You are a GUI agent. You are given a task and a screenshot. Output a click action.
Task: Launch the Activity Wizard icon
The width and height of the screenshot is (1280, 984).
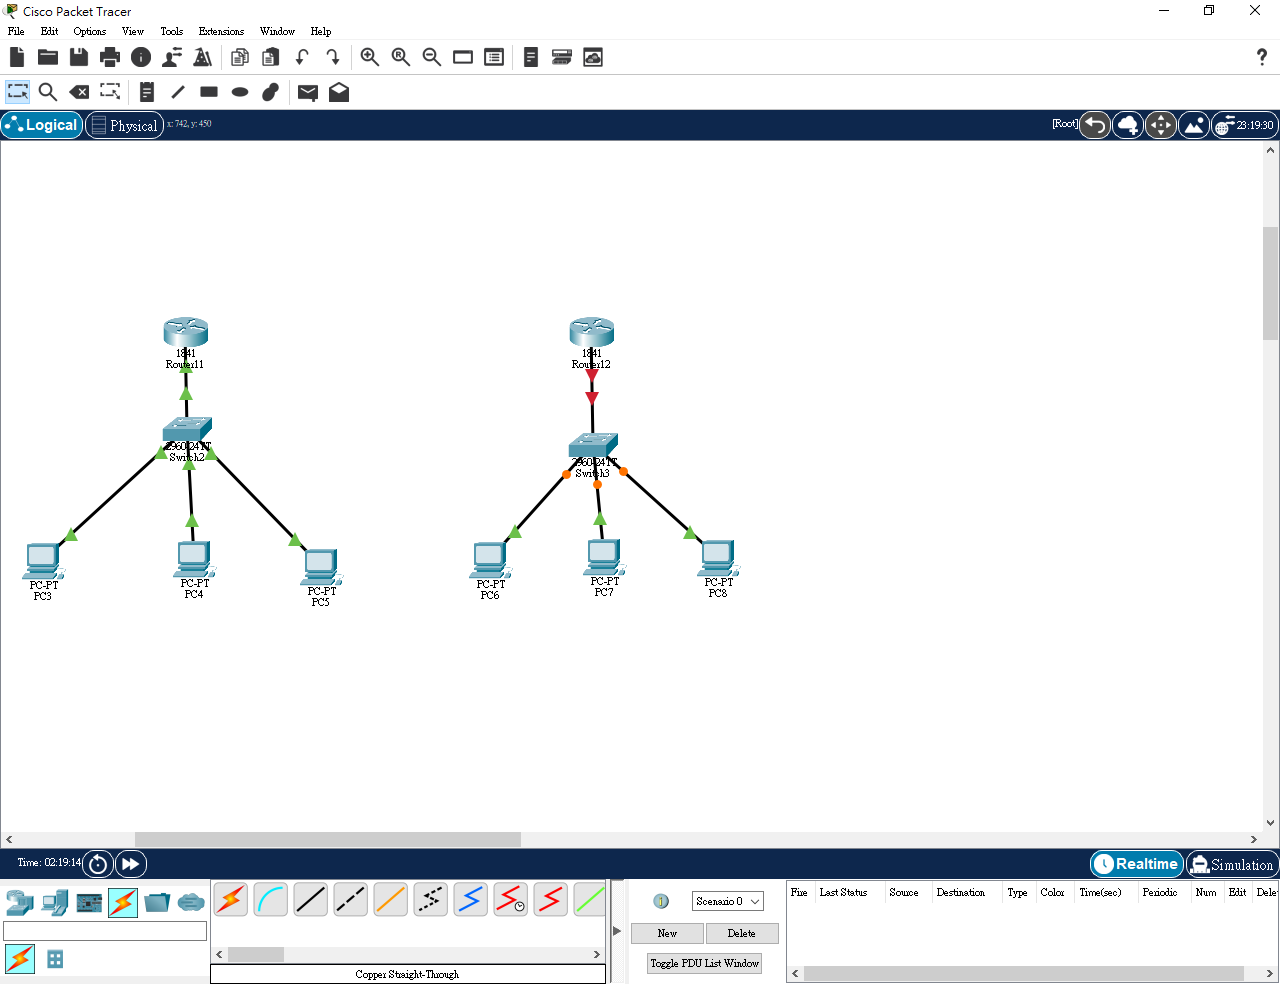coord(172,57)
